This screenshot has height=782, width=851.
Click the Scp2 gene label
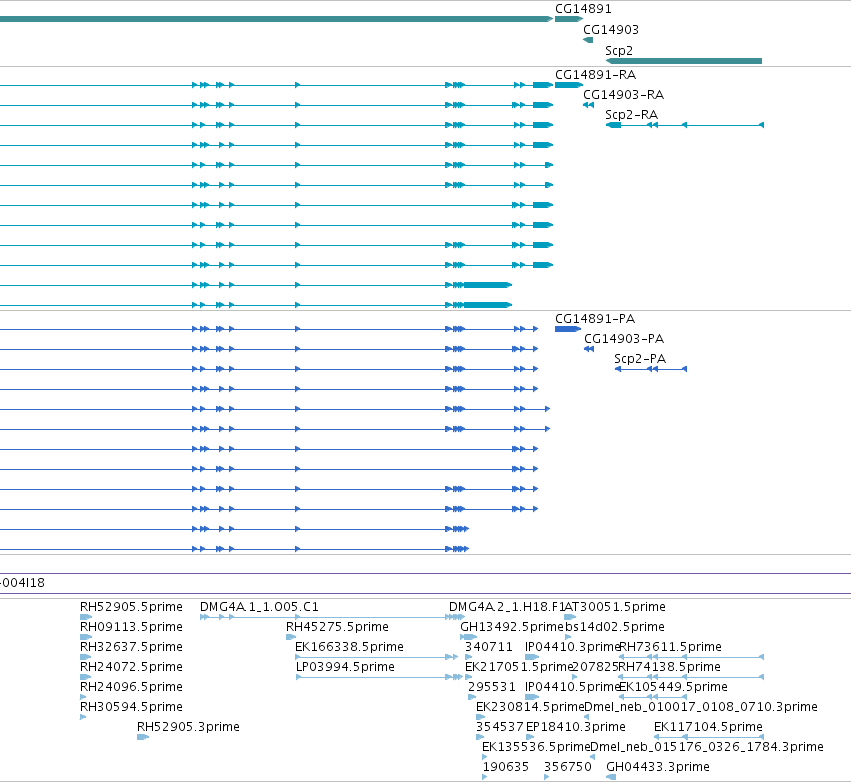coord(619,51)
